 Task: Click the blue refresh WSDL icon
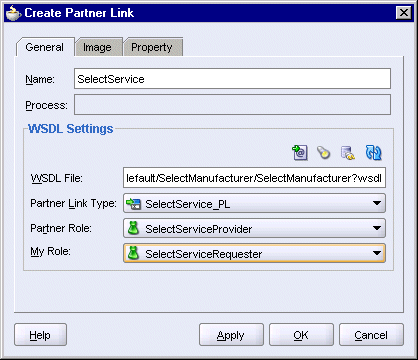[373, 153]
